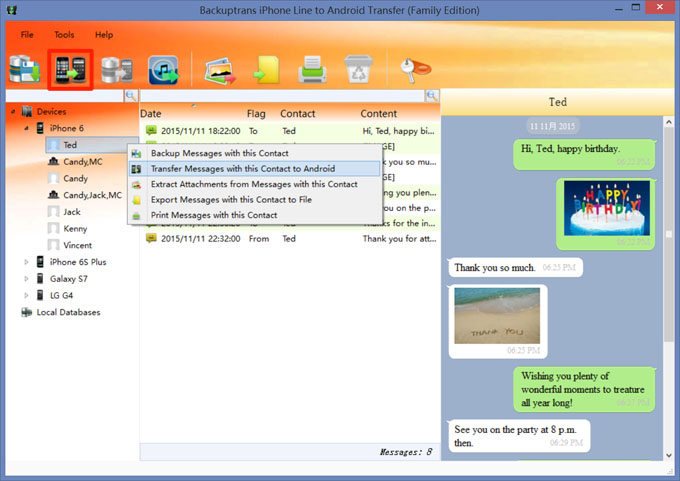Sort messages by Flag column header

point(256,114)
